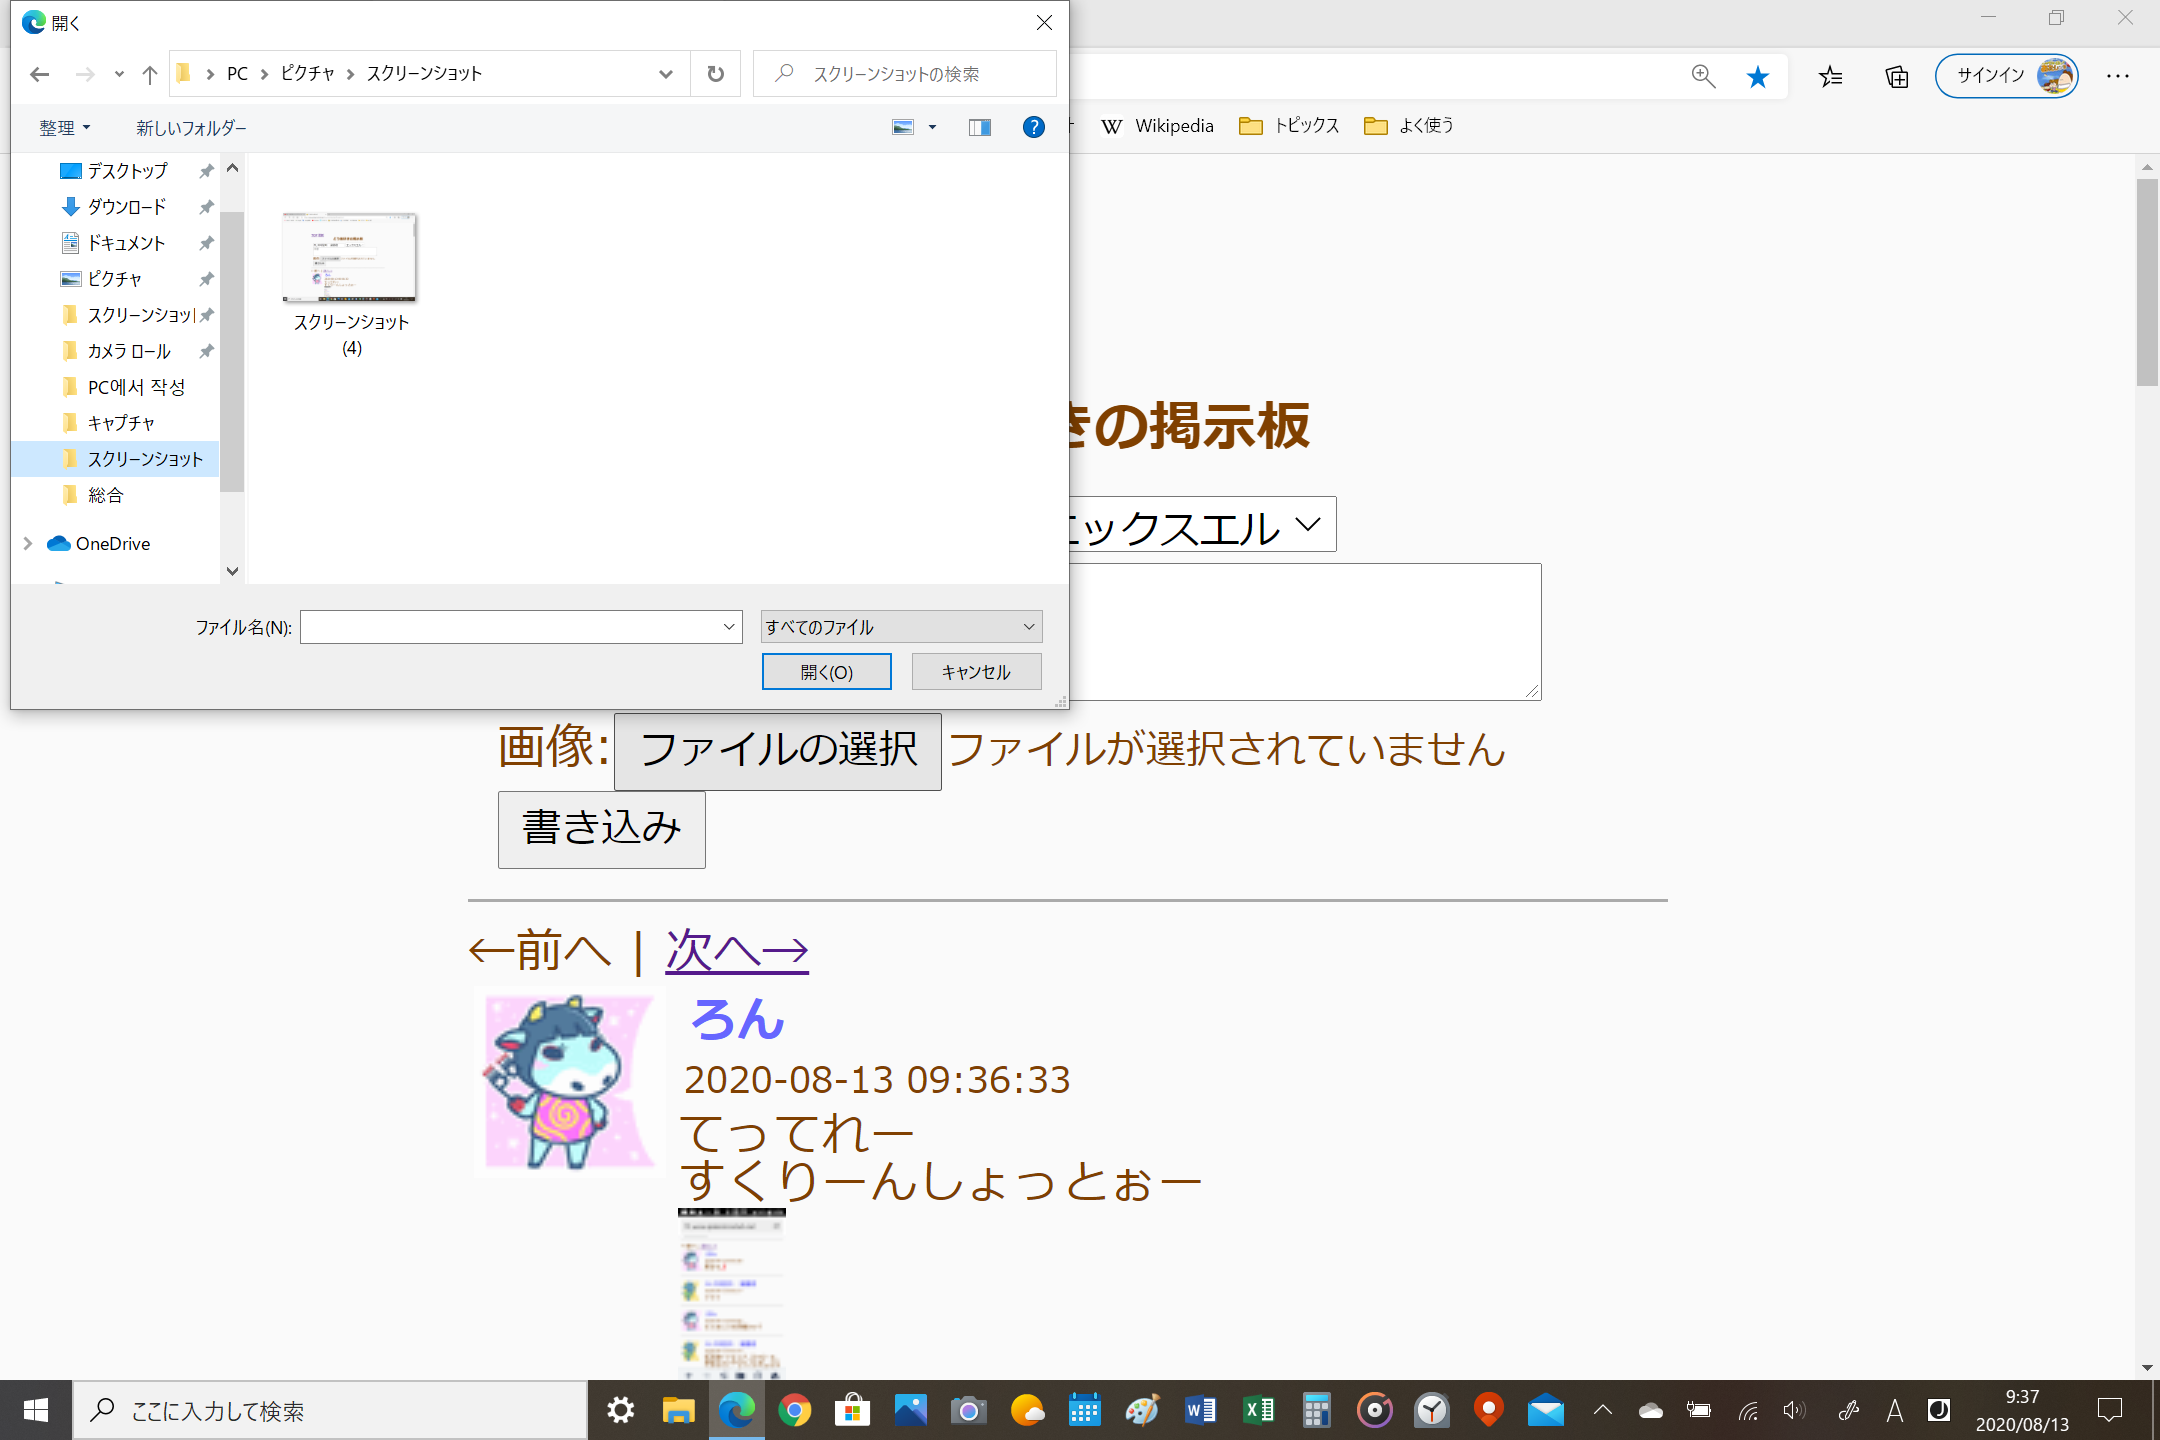The width and height of the screenshot is (2160, 1440).
Task: Click the help question mark icon
Action: [1033, 127]
